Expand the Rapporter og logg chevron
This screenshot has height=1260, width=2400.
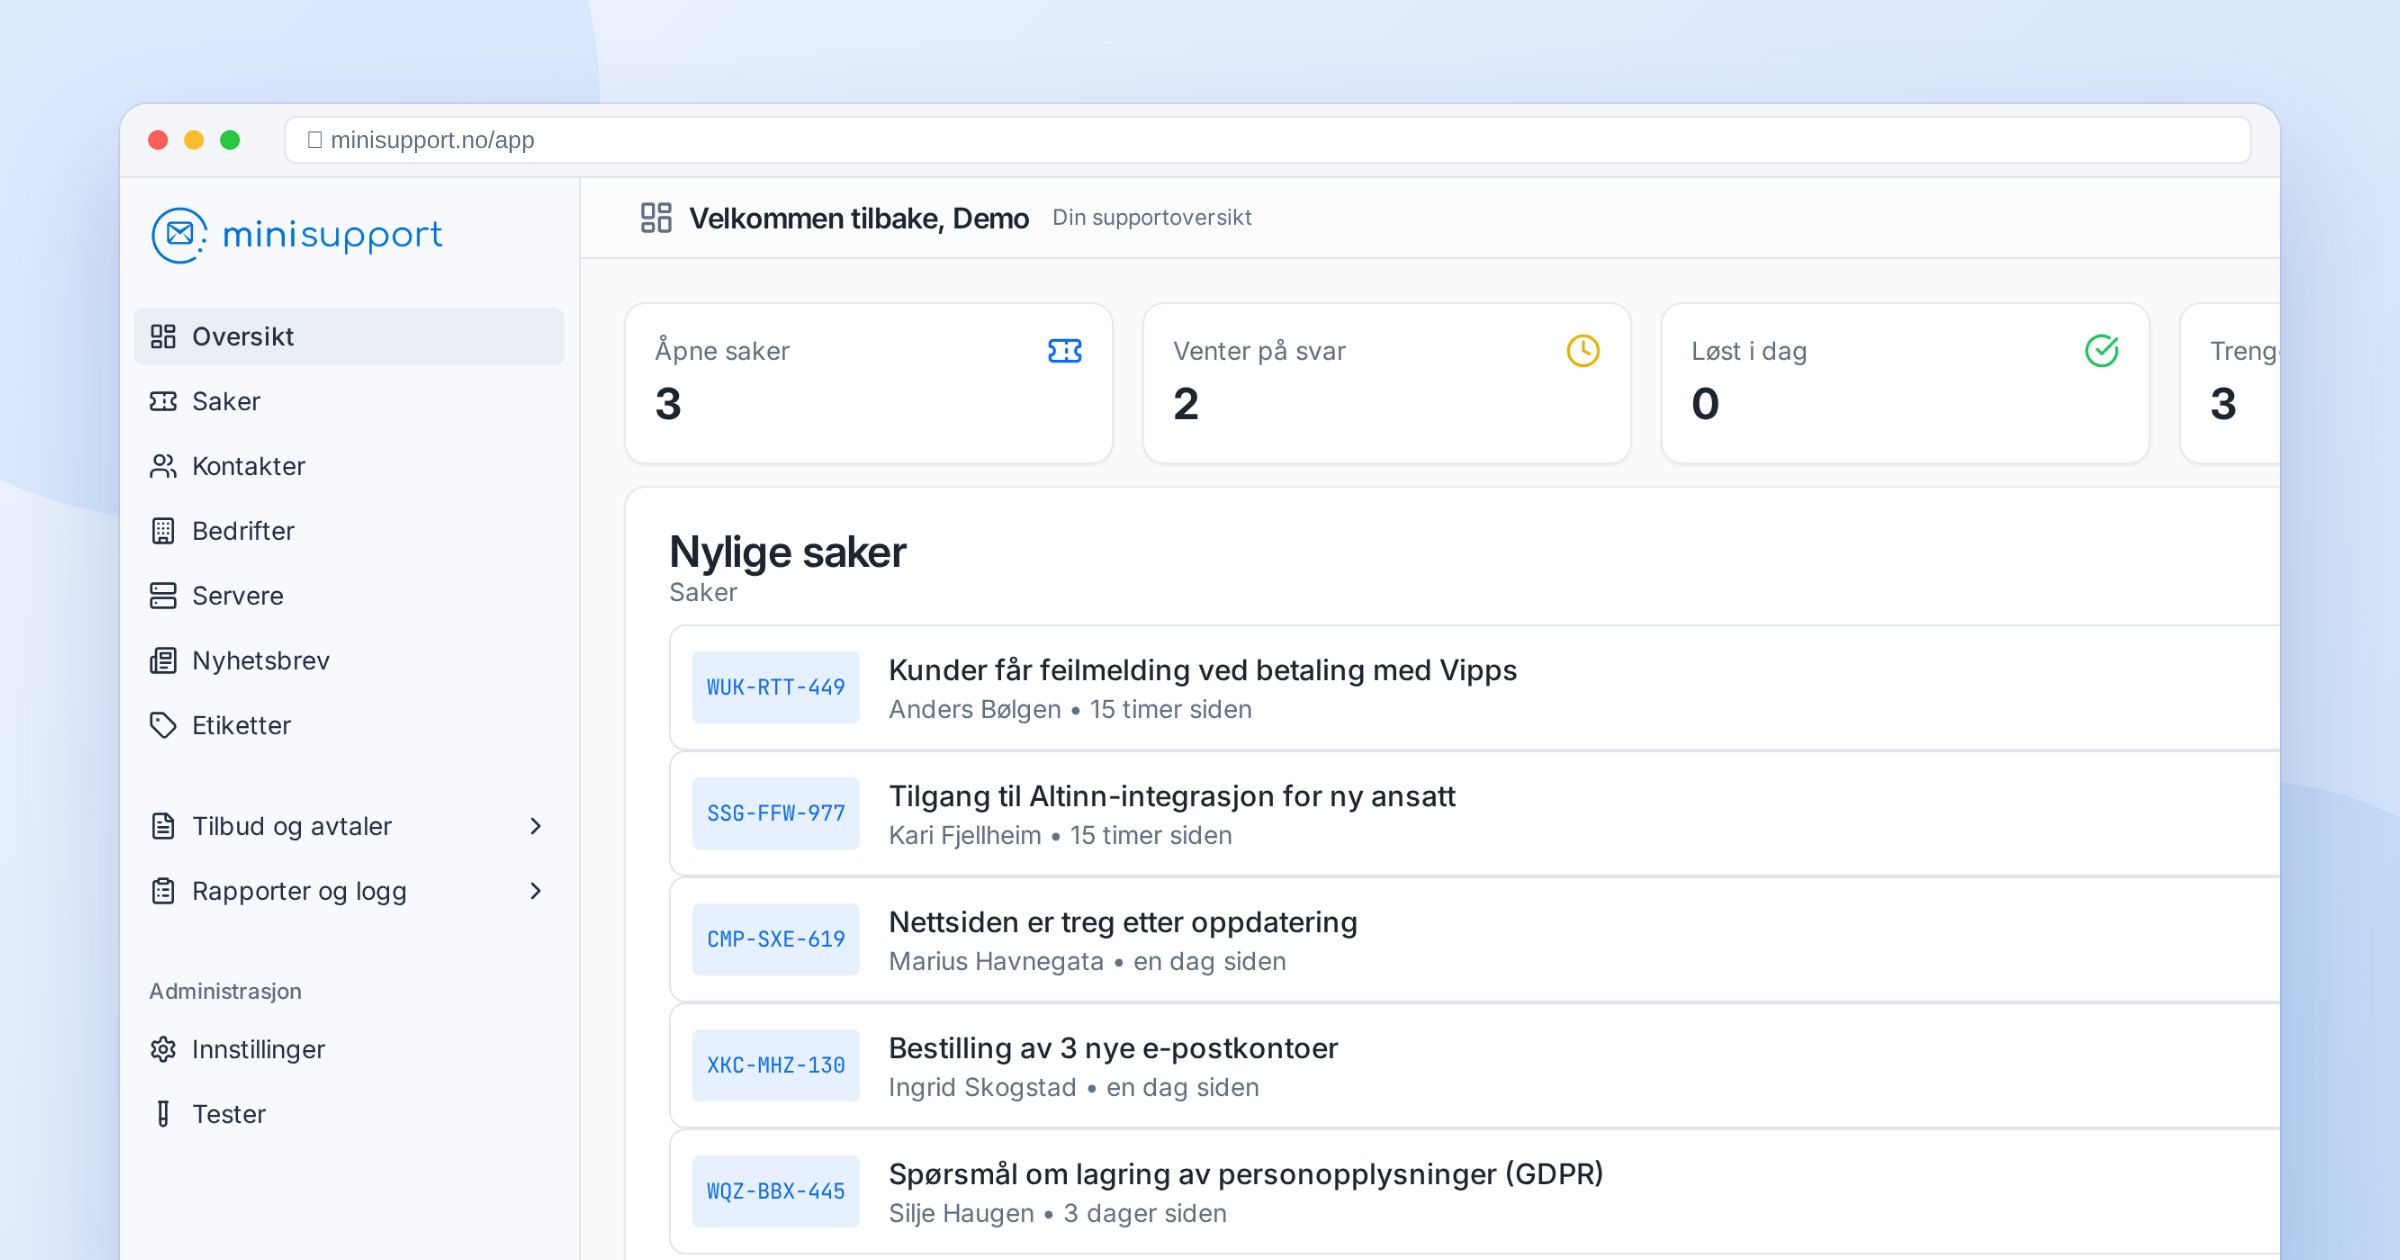pyautogui.click(x=536, y=891)
